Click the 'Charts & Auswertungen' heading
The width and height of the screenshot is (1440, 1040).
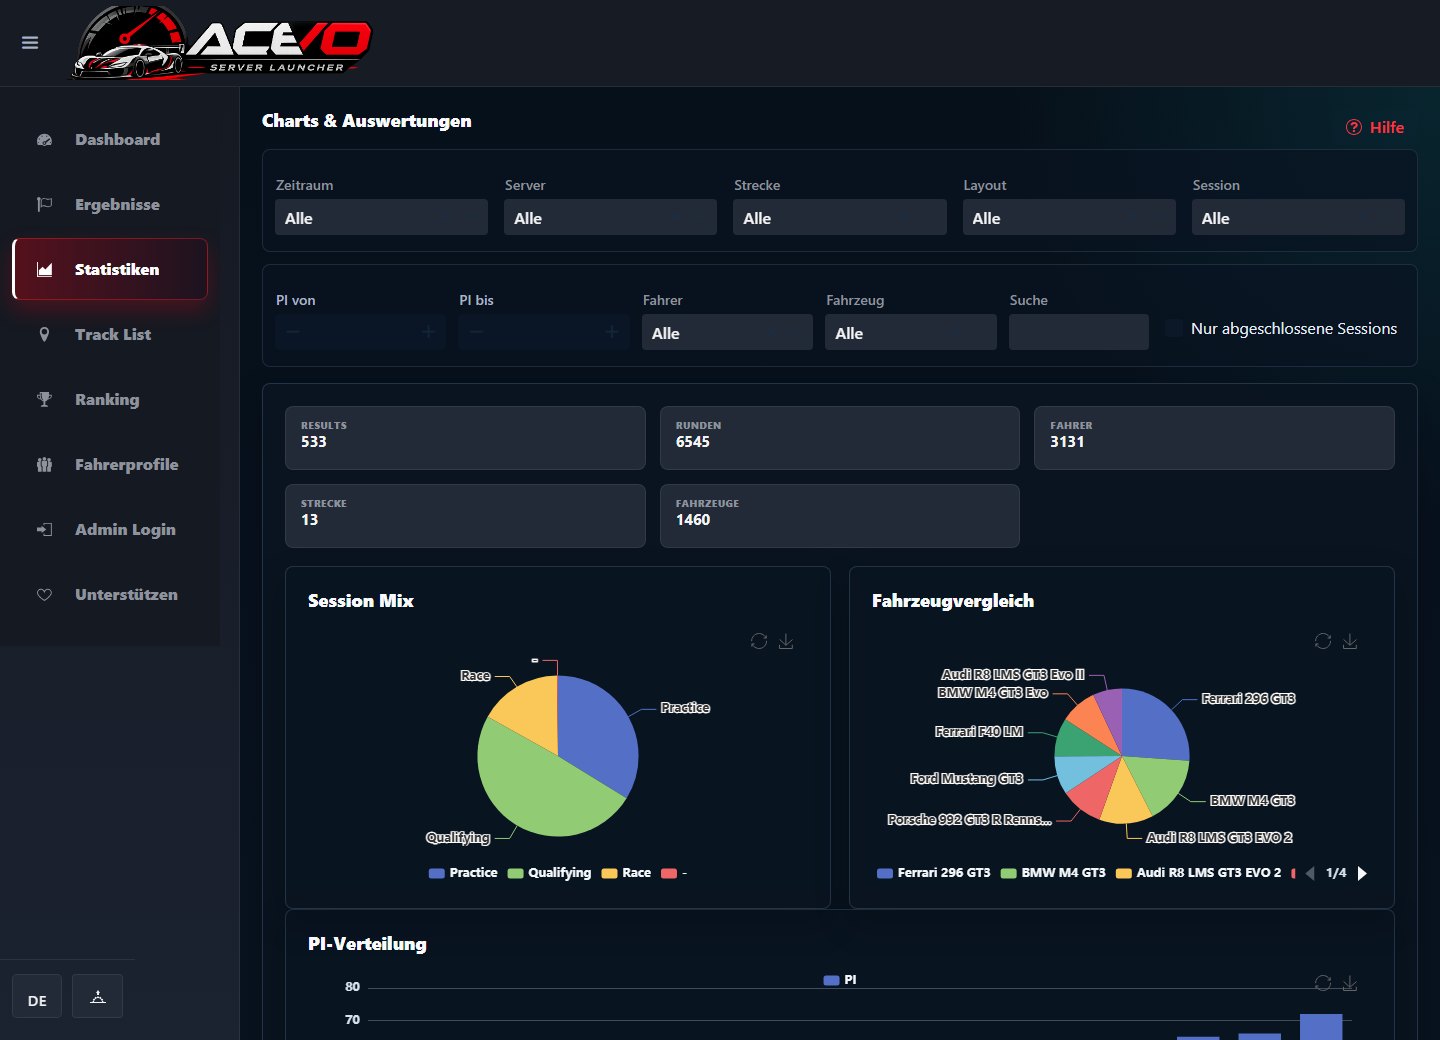click(x=367, y=121)
